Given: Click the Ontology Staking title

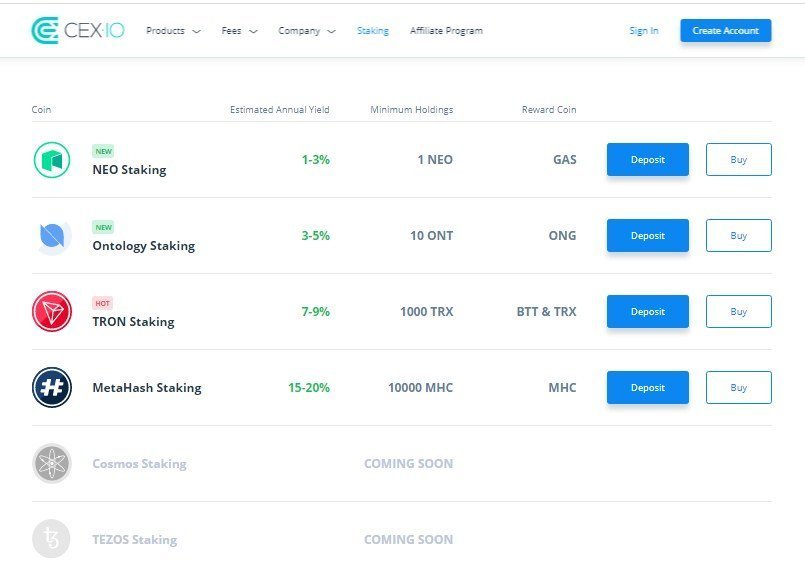Looking at the screenshot, I should coord(144,246).
